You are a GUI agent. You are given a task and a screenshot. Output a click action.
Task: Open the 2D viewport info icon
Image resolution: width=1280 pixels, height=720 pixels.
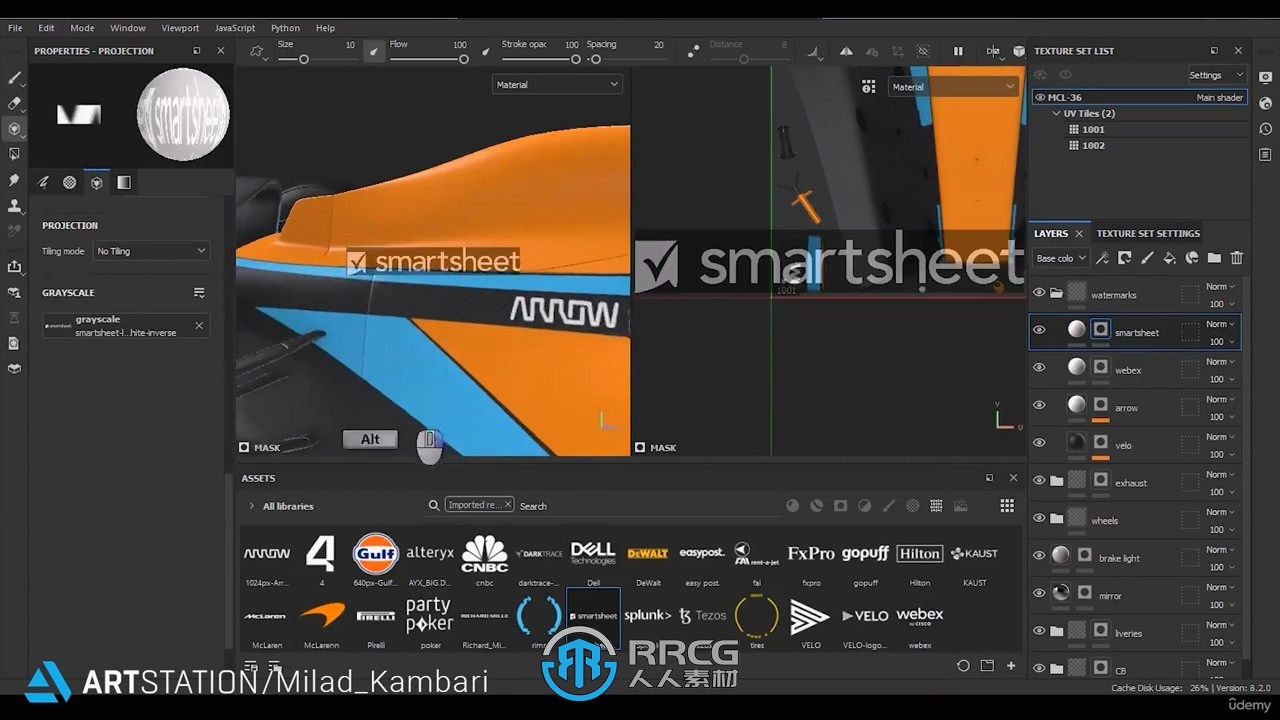click(868, 87)
